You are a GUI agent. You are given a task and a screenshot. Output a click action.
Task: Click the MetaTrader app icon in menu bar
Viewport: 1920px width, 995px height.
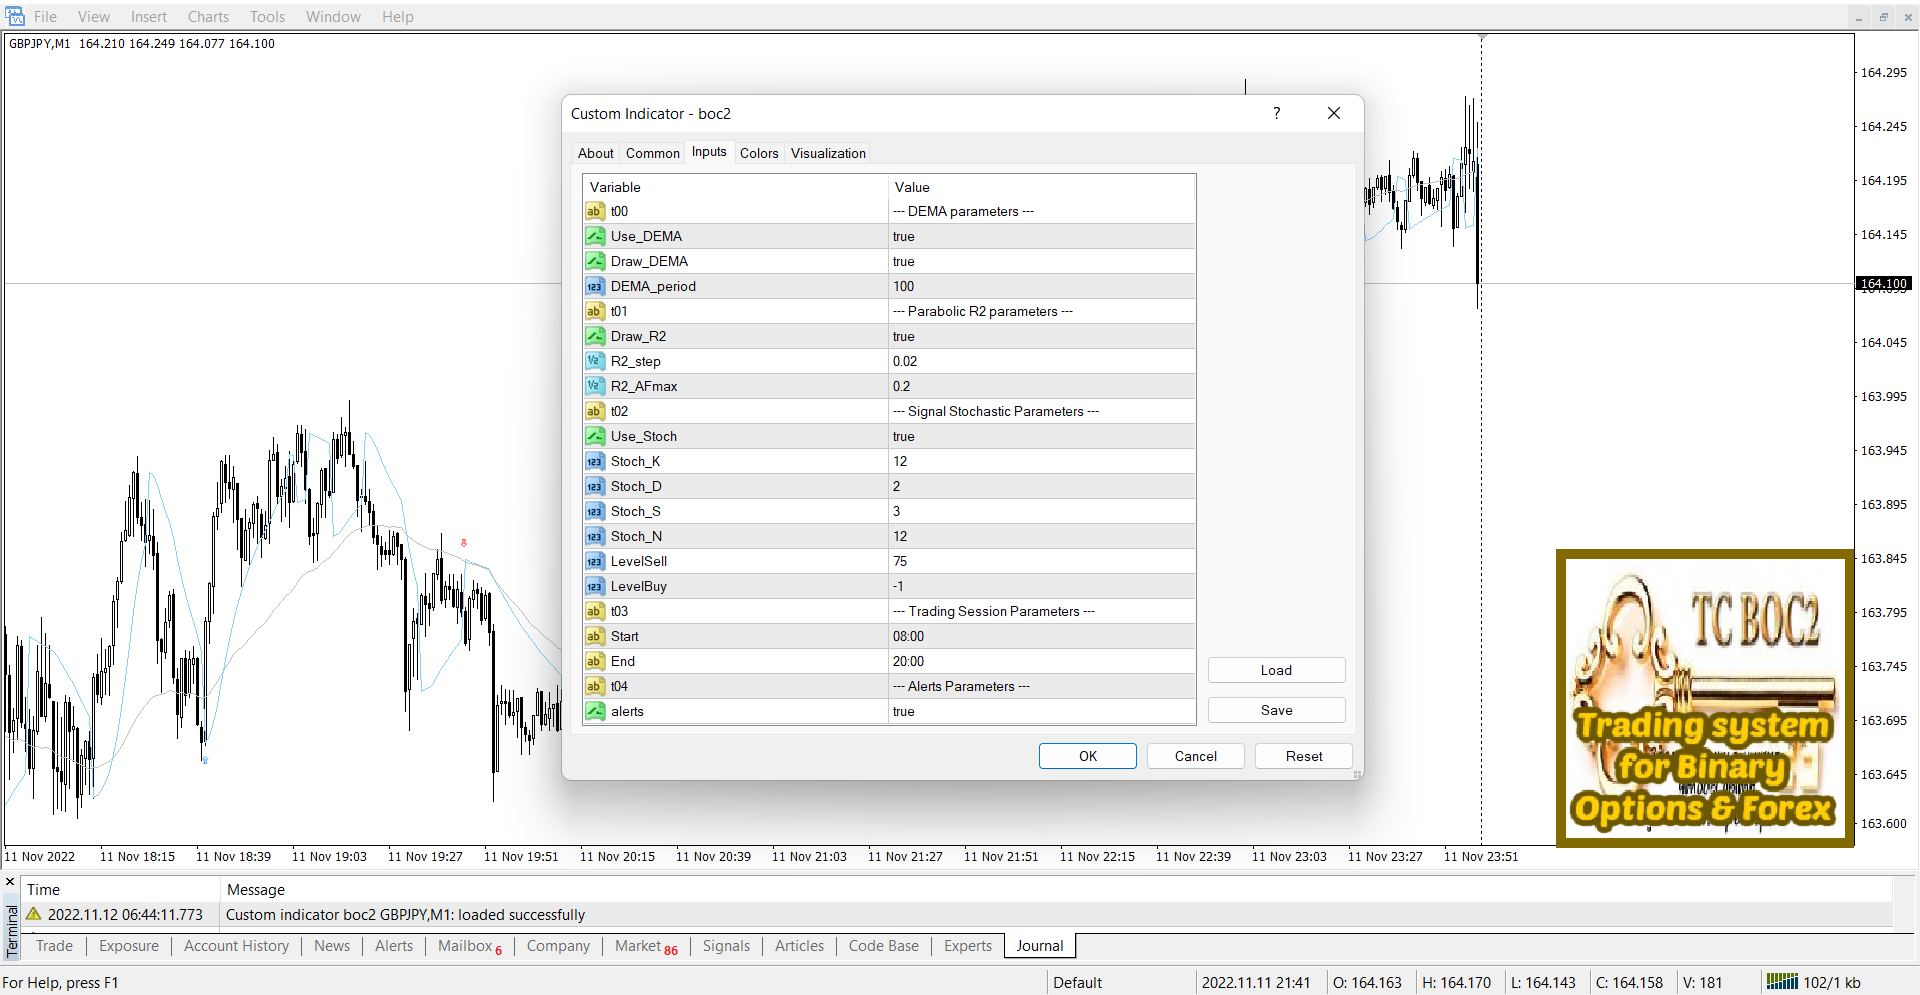tap(15, 17)
